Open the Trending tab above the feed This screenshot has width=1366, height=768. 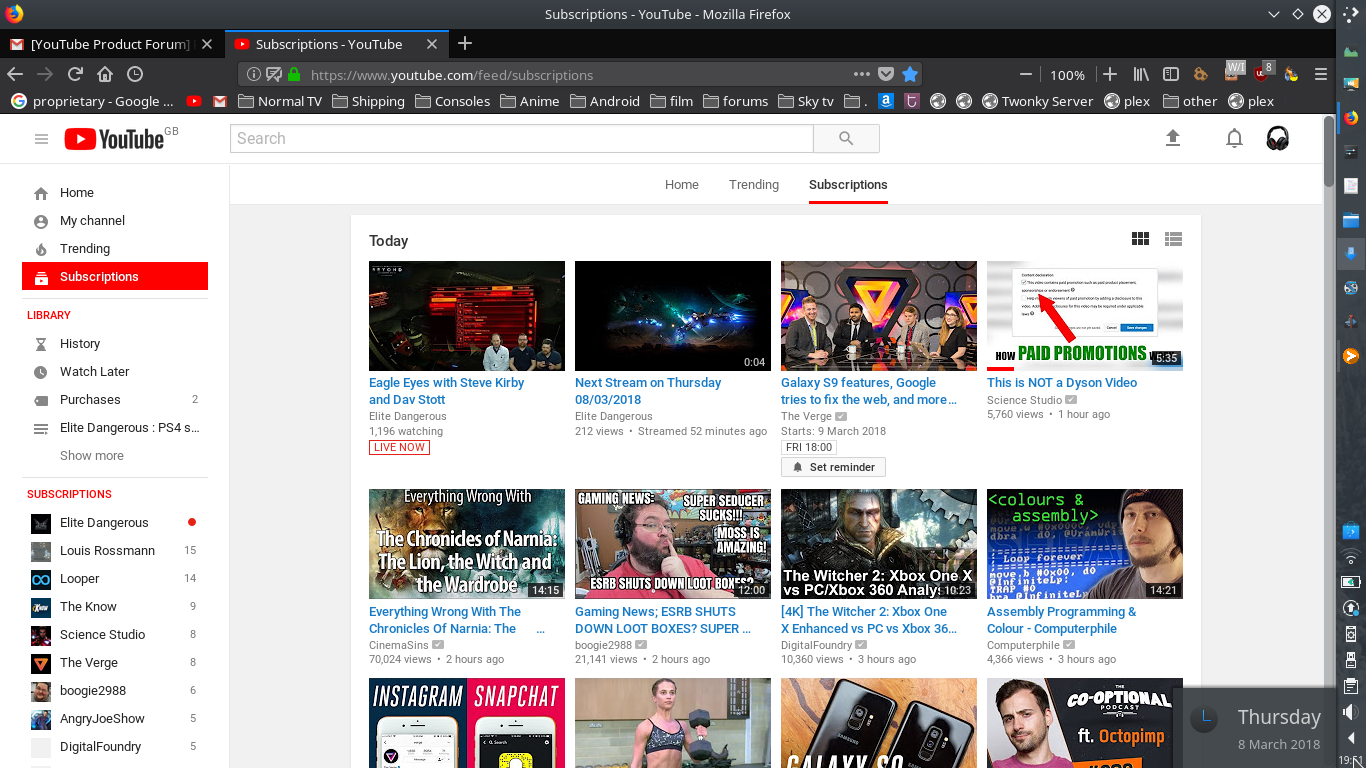point(754,185)
